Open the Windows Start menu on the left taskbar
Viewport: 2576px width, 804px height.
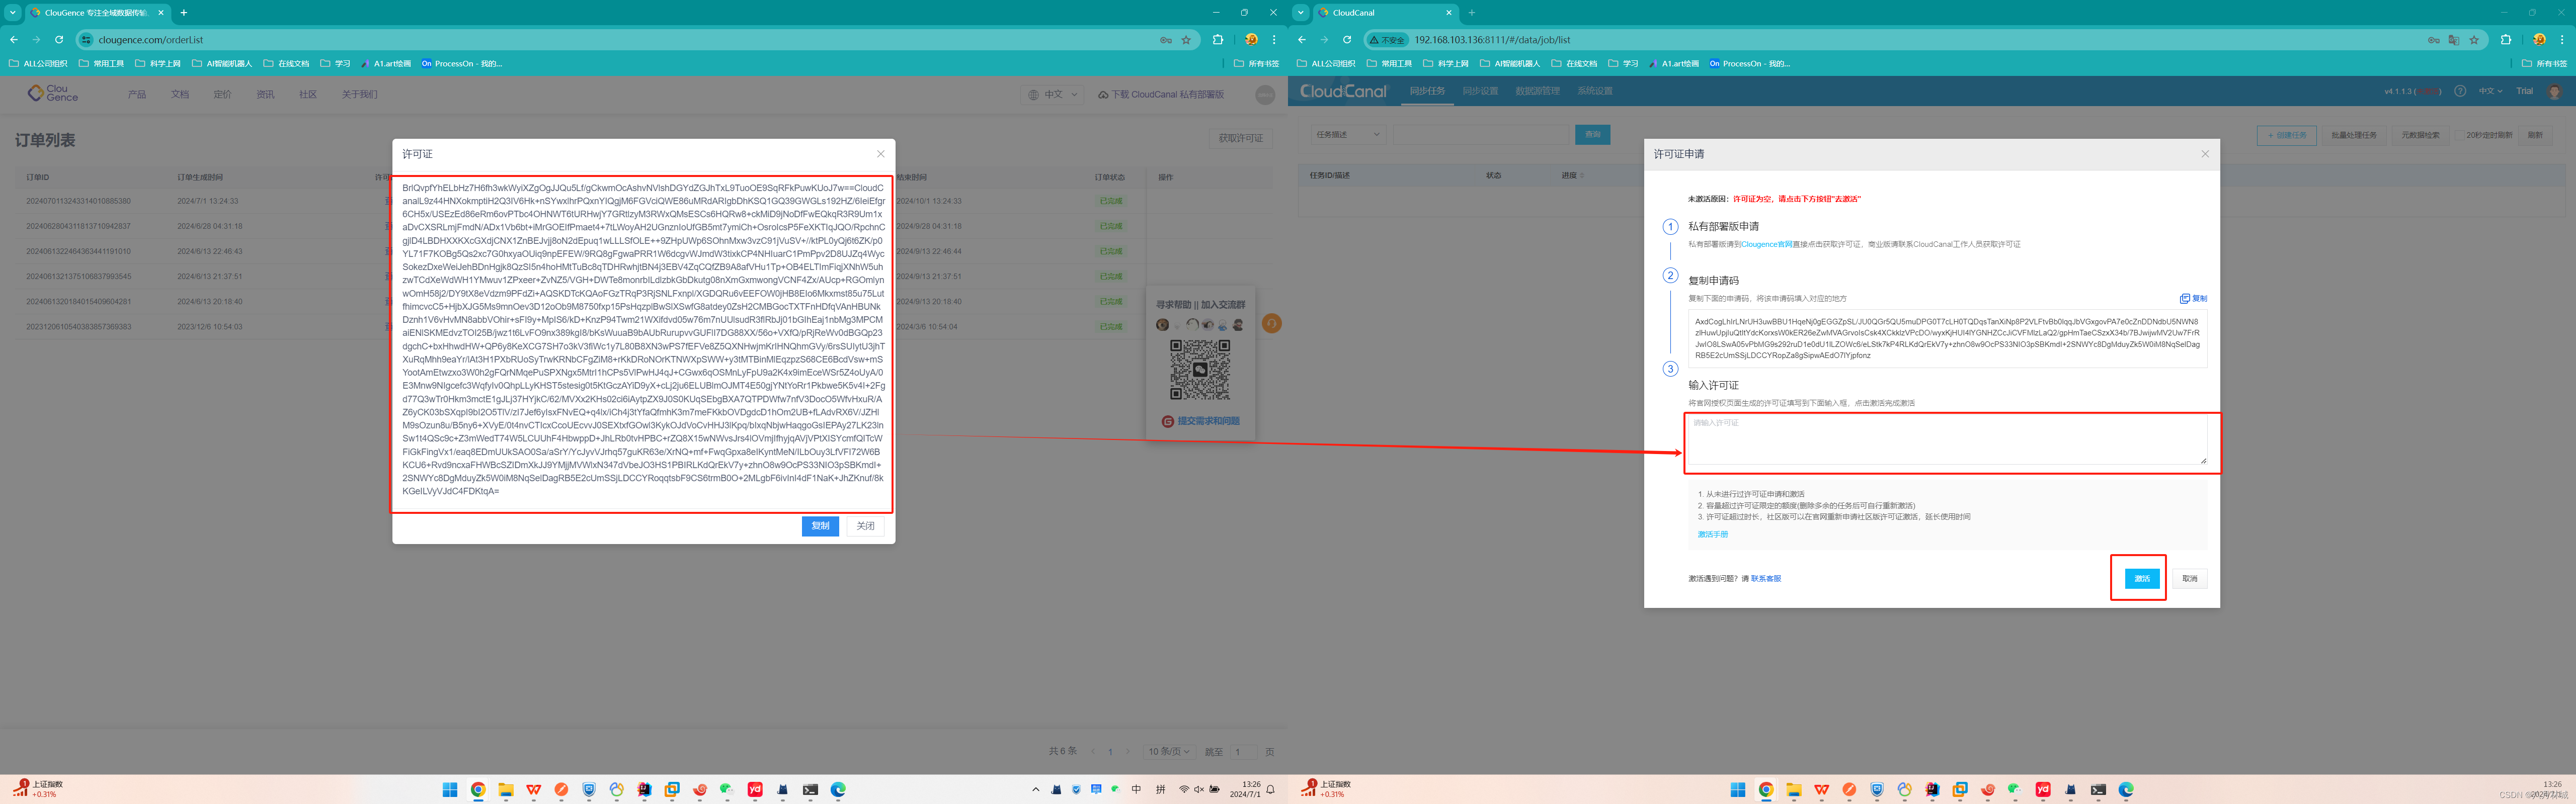click(450, 789)
